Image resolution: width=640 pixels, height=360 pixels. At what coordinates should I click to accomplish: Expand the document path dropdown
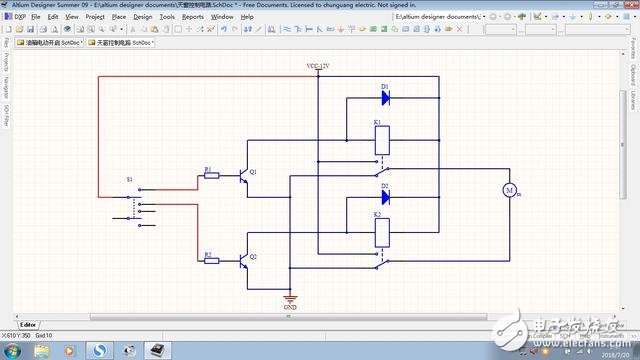click(484, 17)
